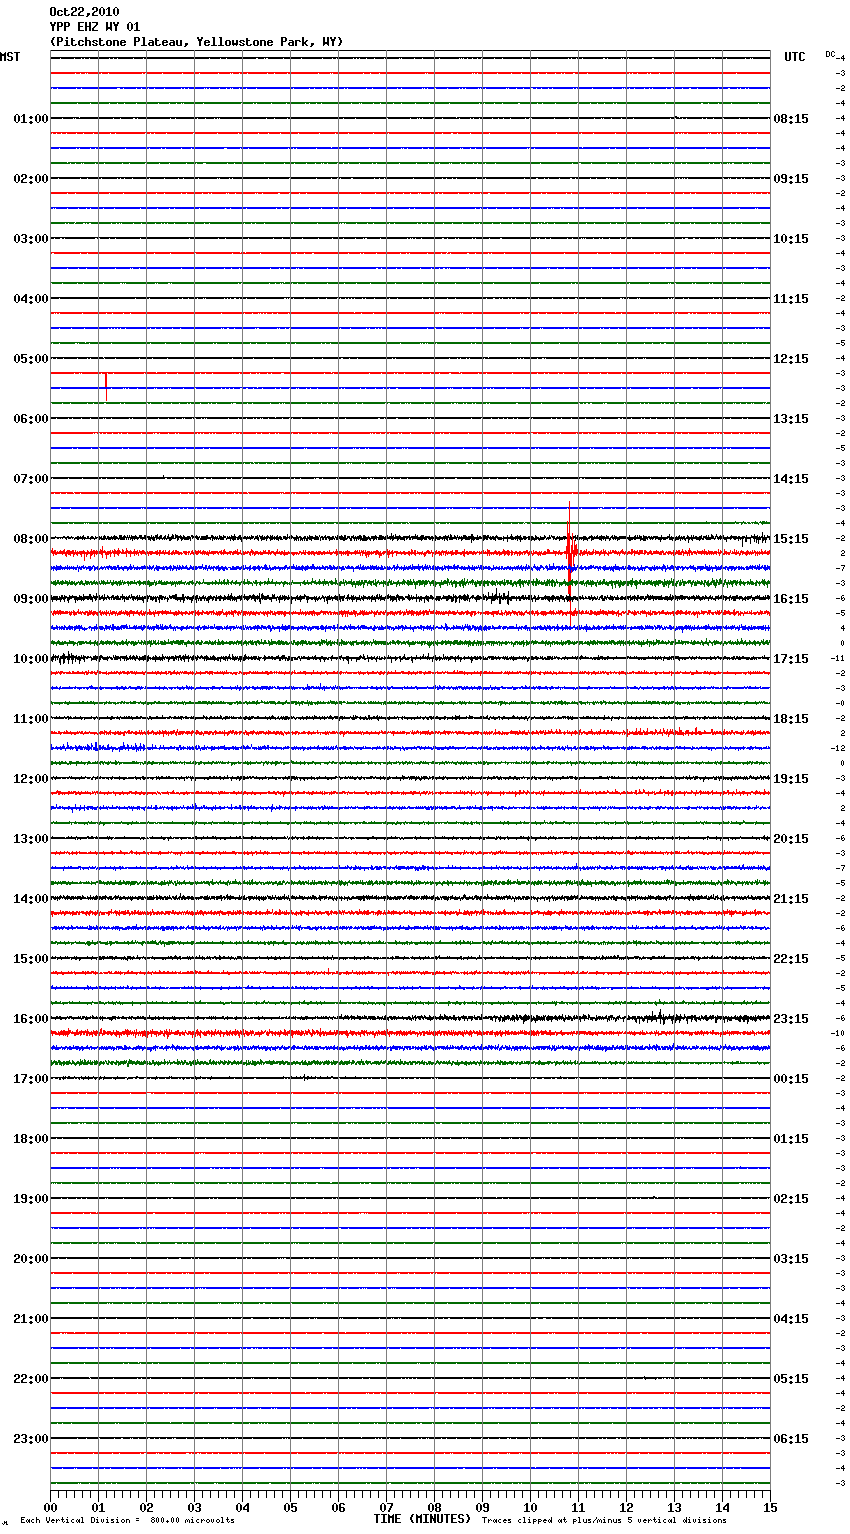Click the 13:15 UTC time label
Screen dimensions: 850x1534
pos(791,419)
